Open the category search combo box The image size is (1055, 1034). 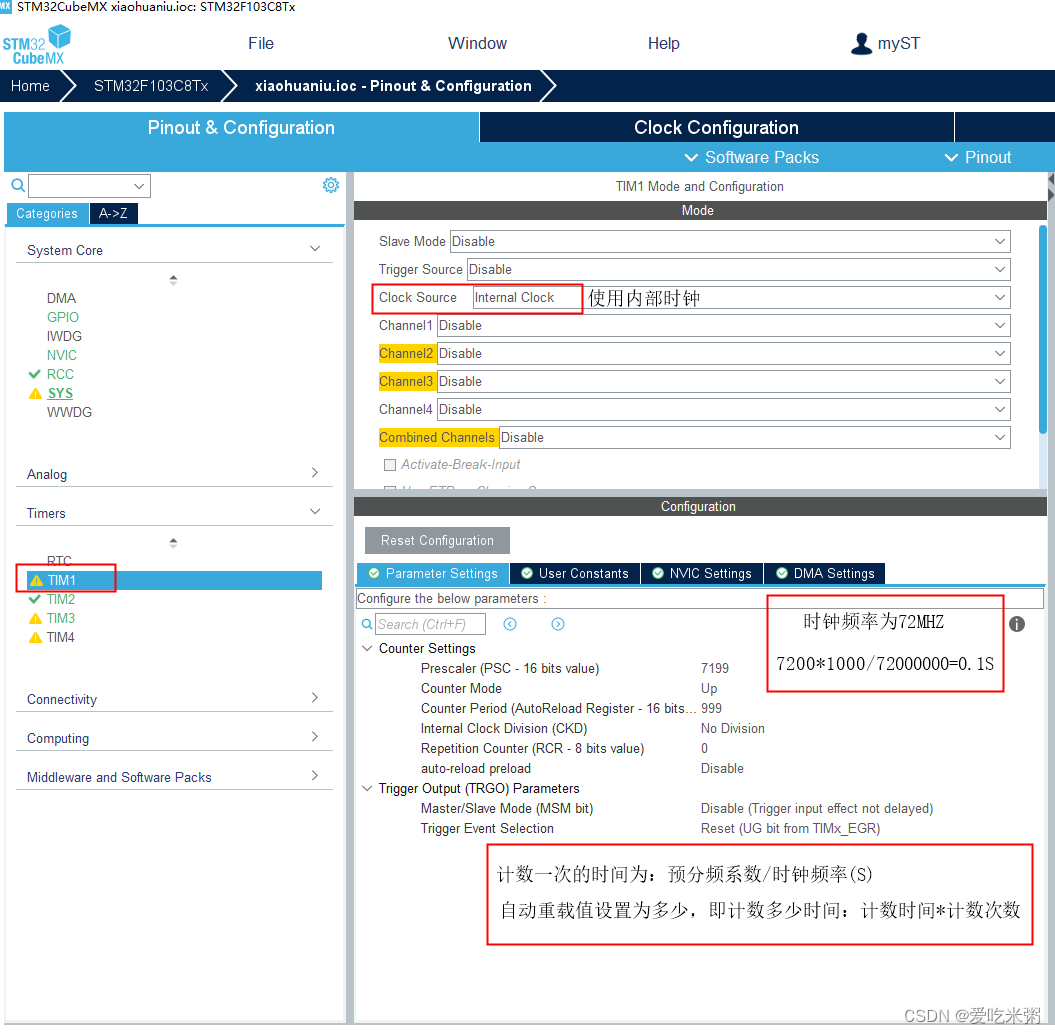89,186
